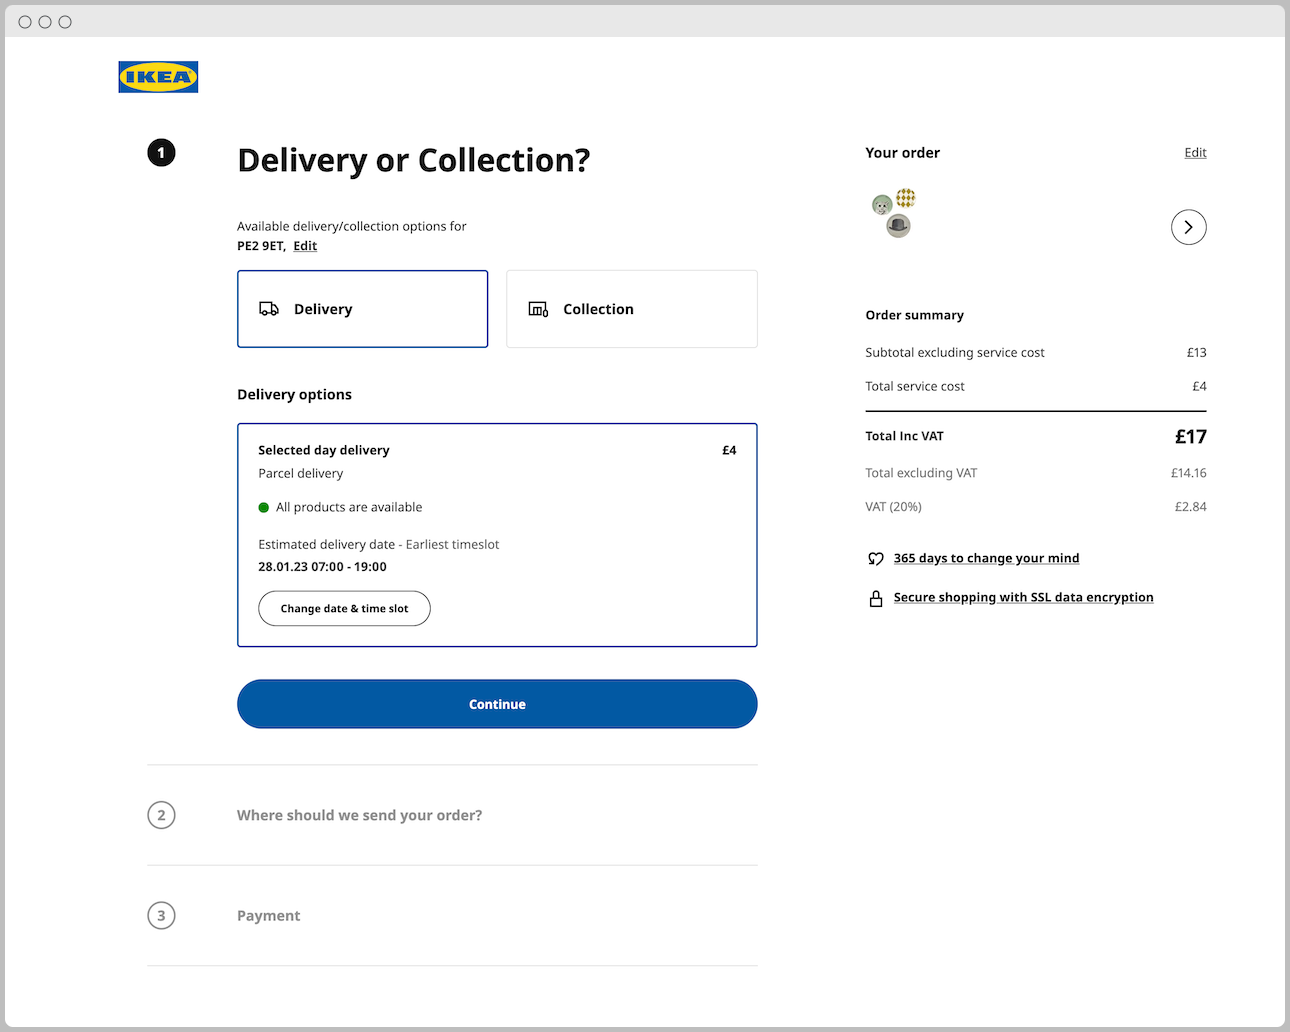Select the Collection option
Screen dimensions: 1290x1032
[631, 308]
